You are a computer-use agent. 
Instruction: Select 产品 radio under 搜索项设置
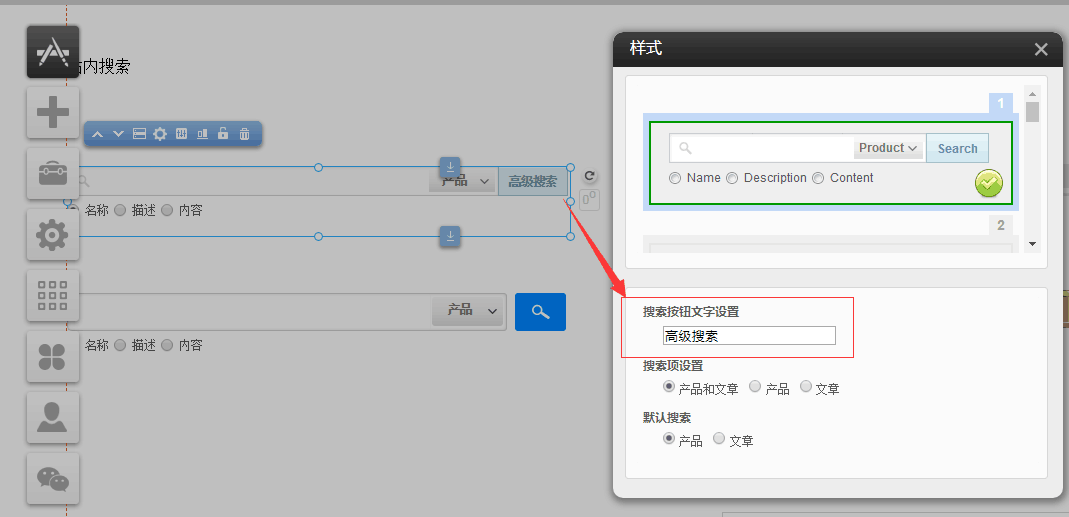(755, 387)
